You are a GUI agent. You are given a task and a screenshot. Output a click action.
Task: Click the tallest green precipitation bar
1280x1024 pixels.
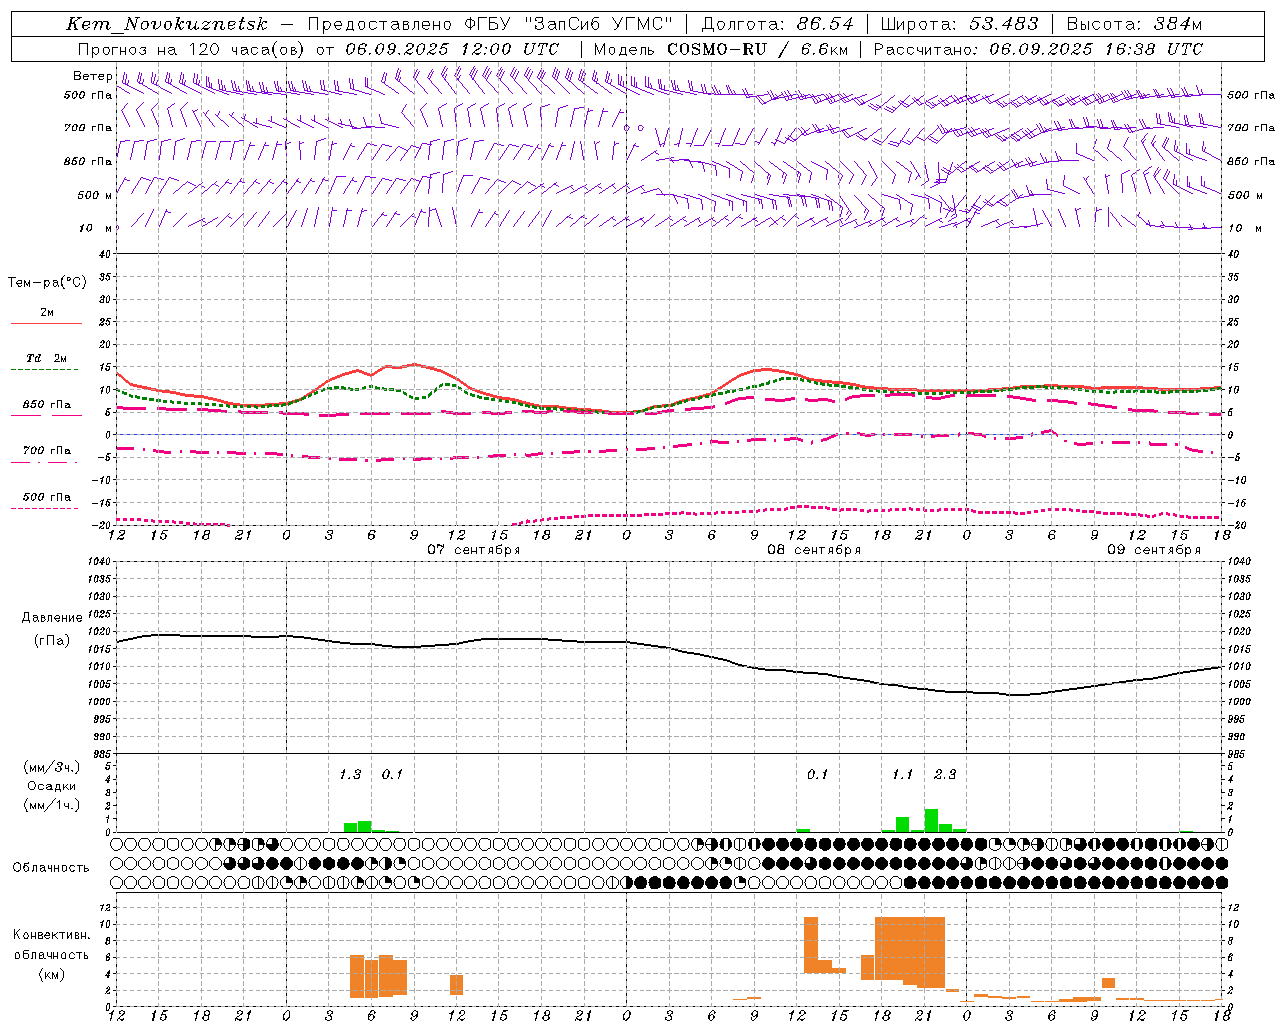pos(931,821)
